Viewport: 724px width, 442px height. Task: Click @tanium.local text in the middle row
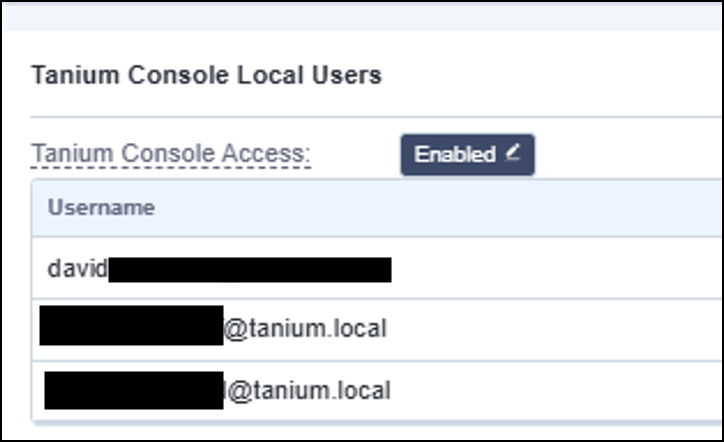[304, 329]
